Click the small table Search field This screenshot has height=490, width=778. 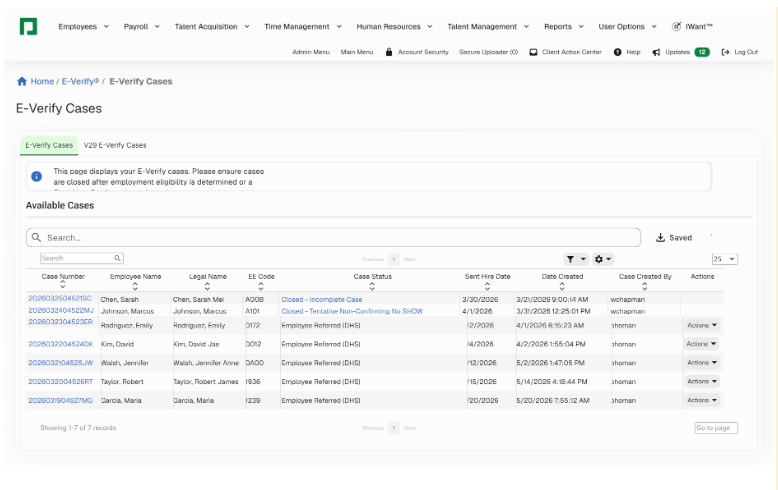[81, 258]
